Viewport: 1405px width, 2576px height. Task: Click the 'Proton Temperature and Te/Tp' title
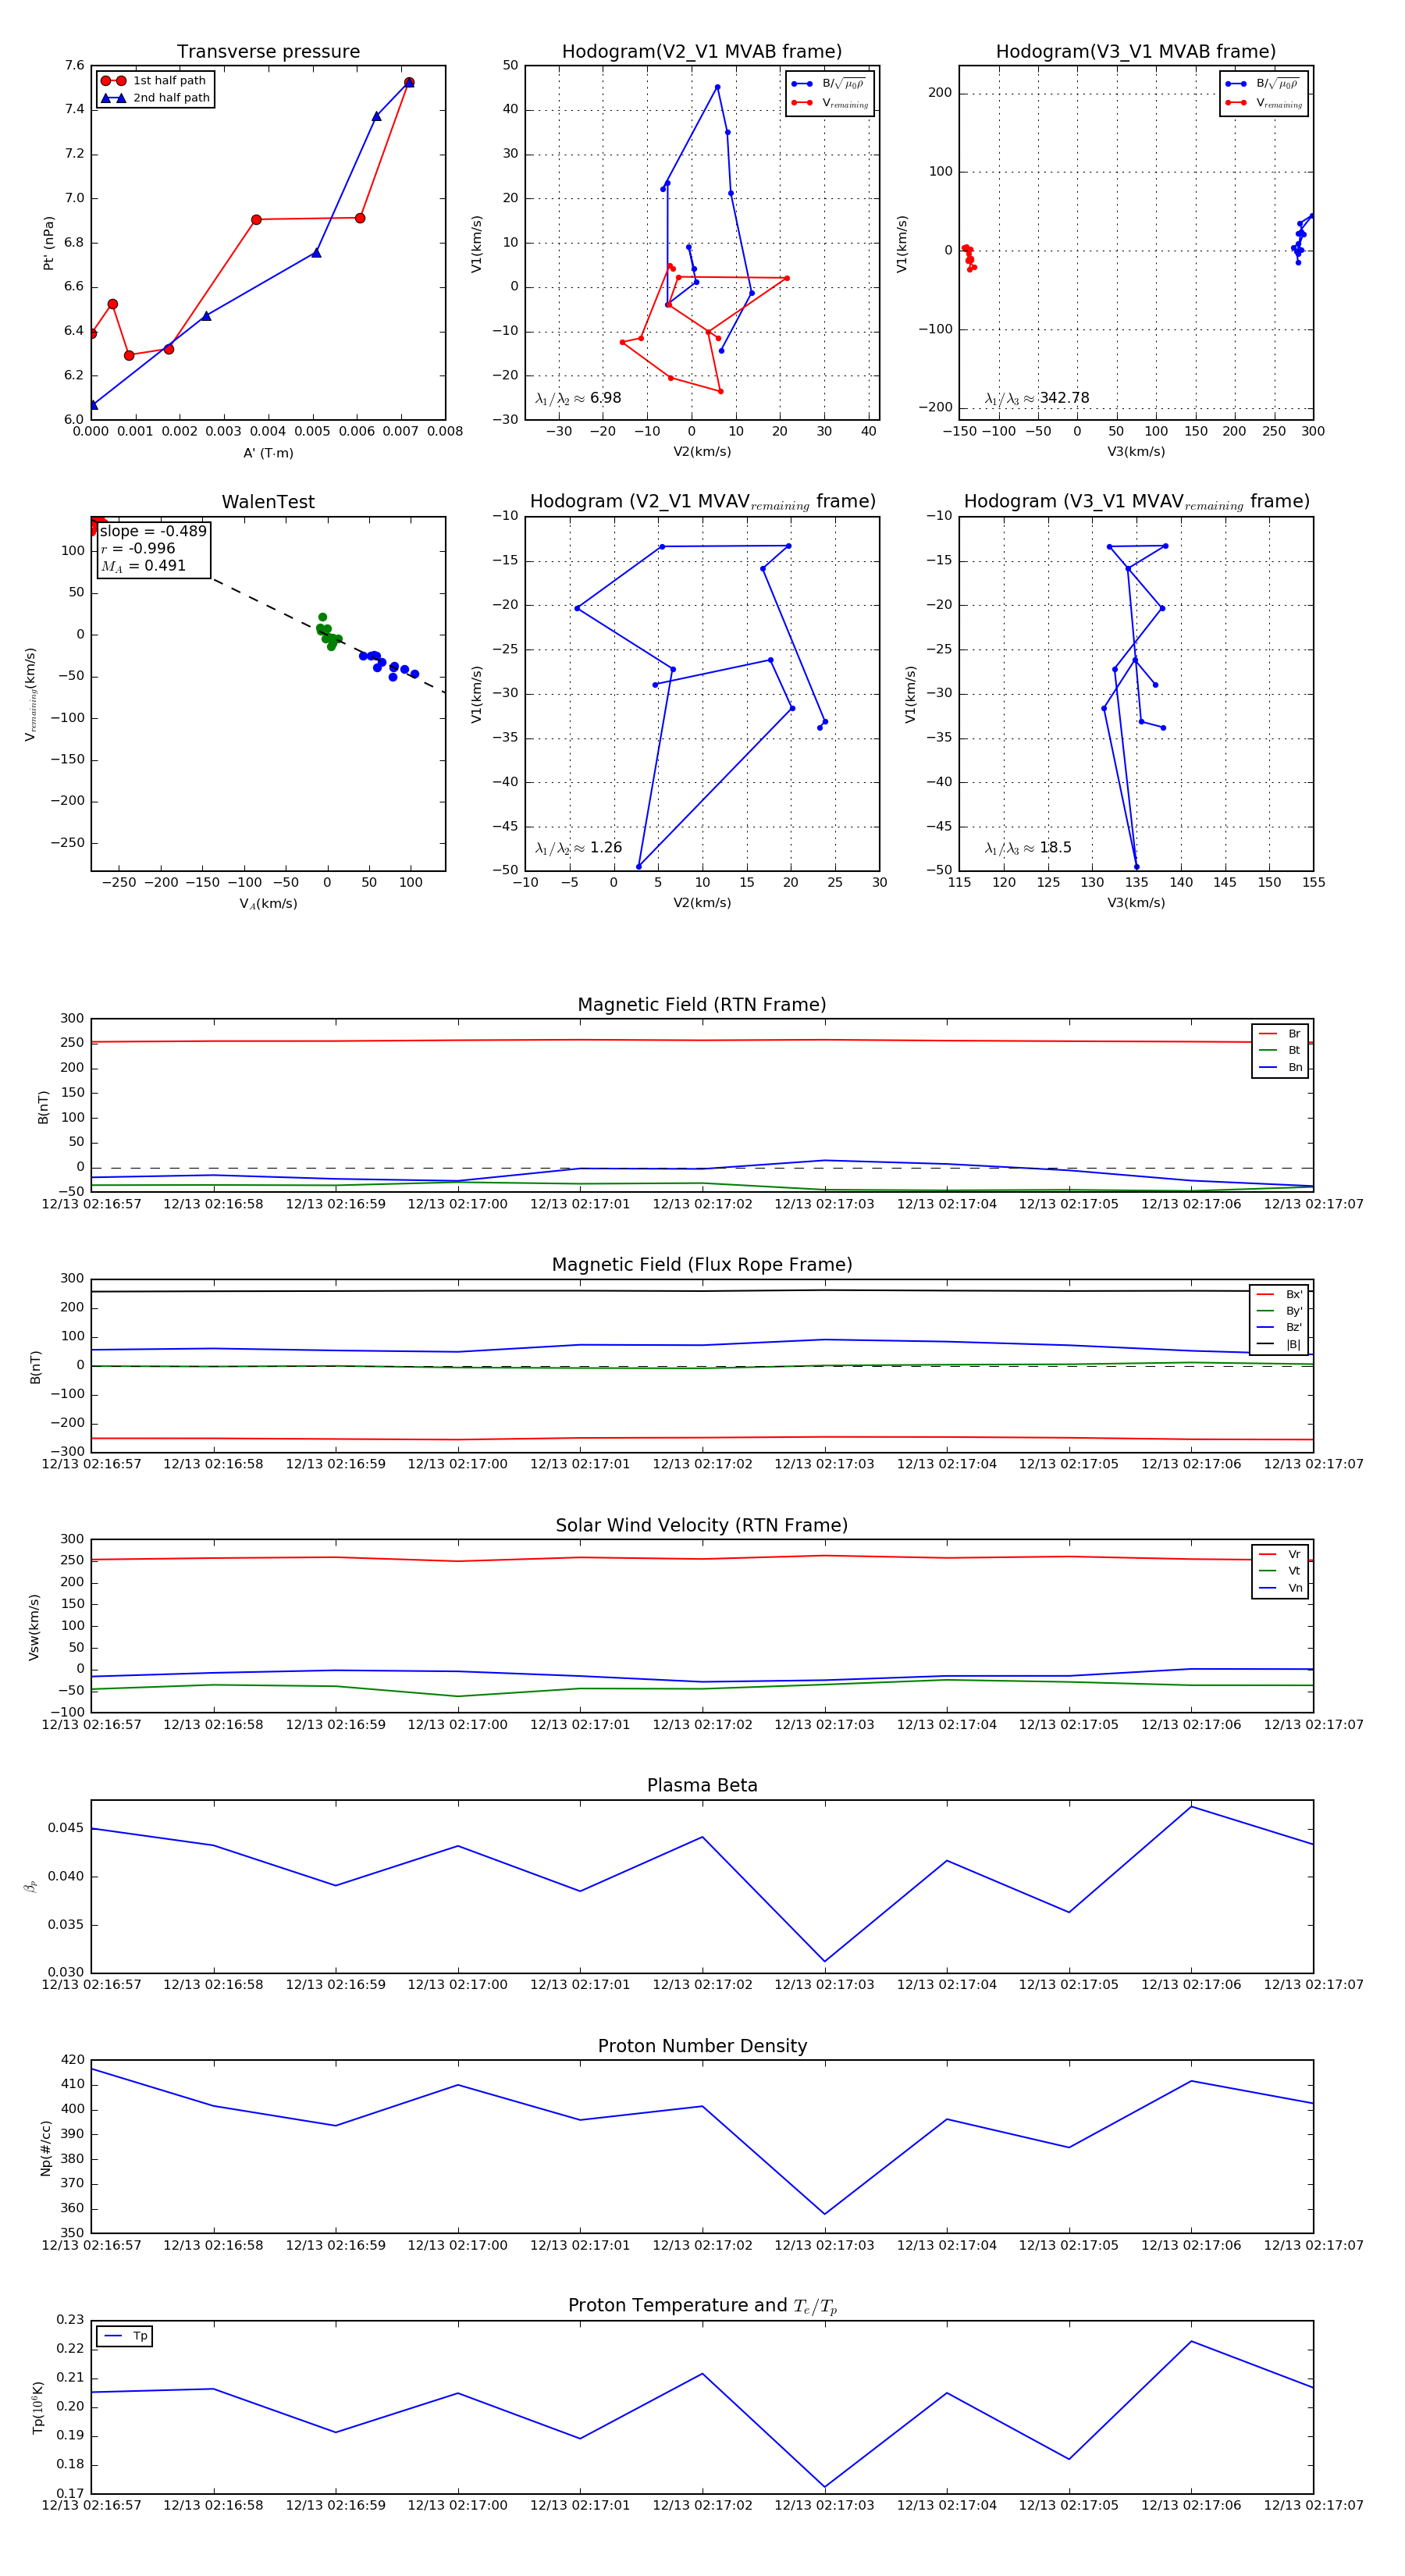click(702, 2307)
